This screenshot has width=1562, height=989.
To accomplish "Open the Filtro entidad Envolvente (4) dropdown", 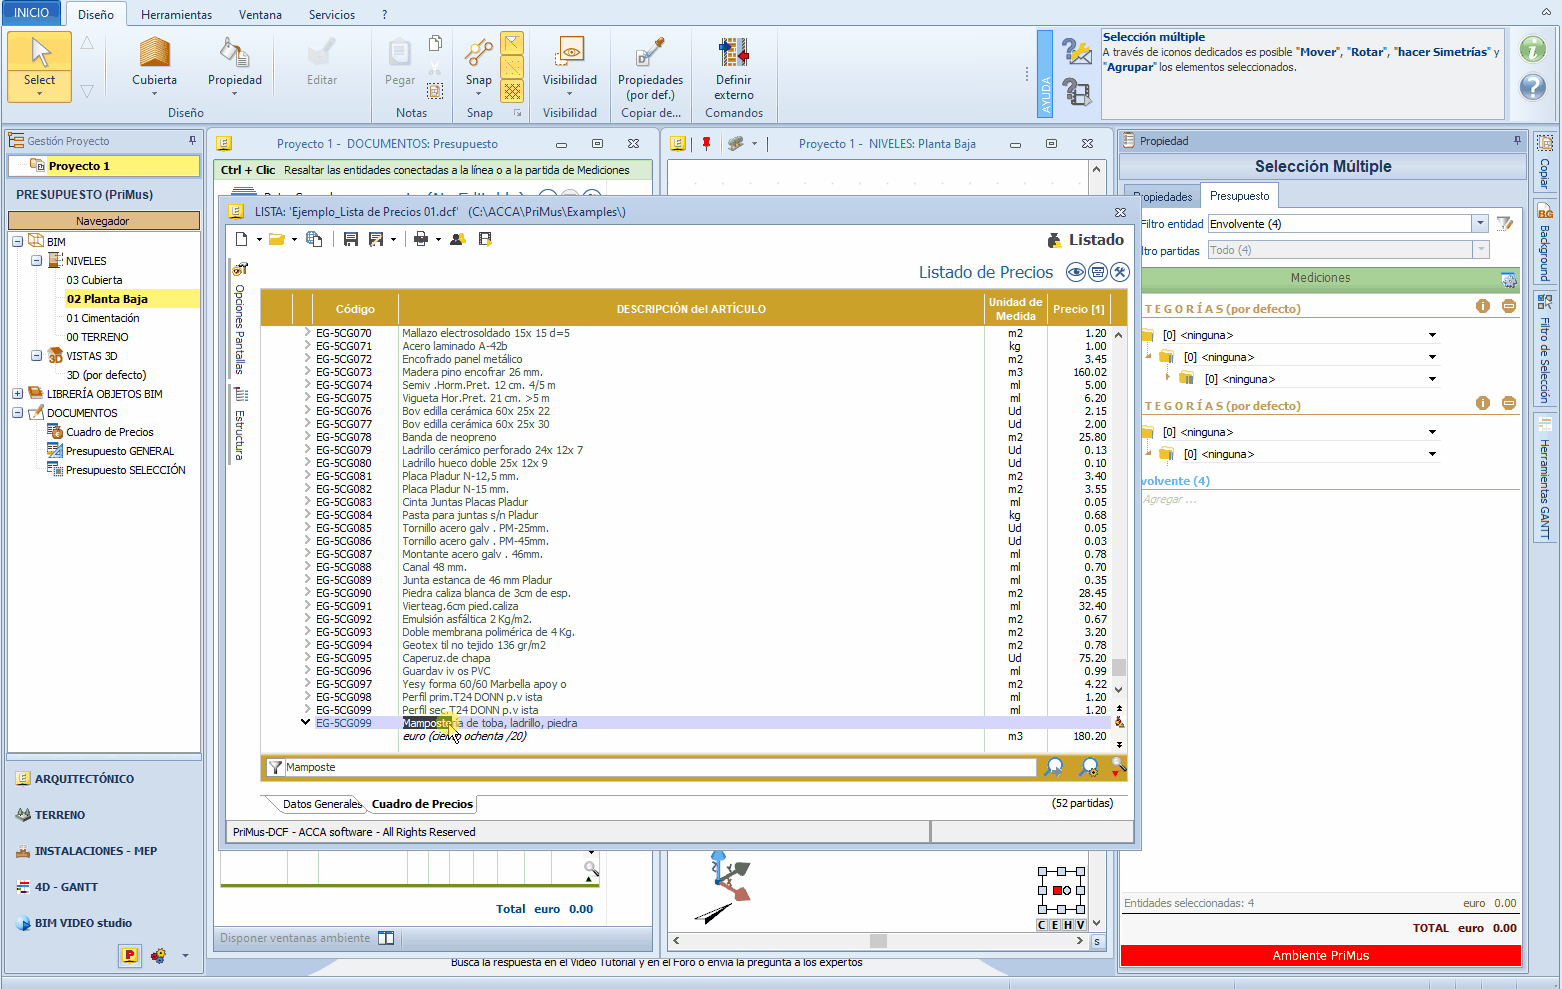I will coord(1480,224).
